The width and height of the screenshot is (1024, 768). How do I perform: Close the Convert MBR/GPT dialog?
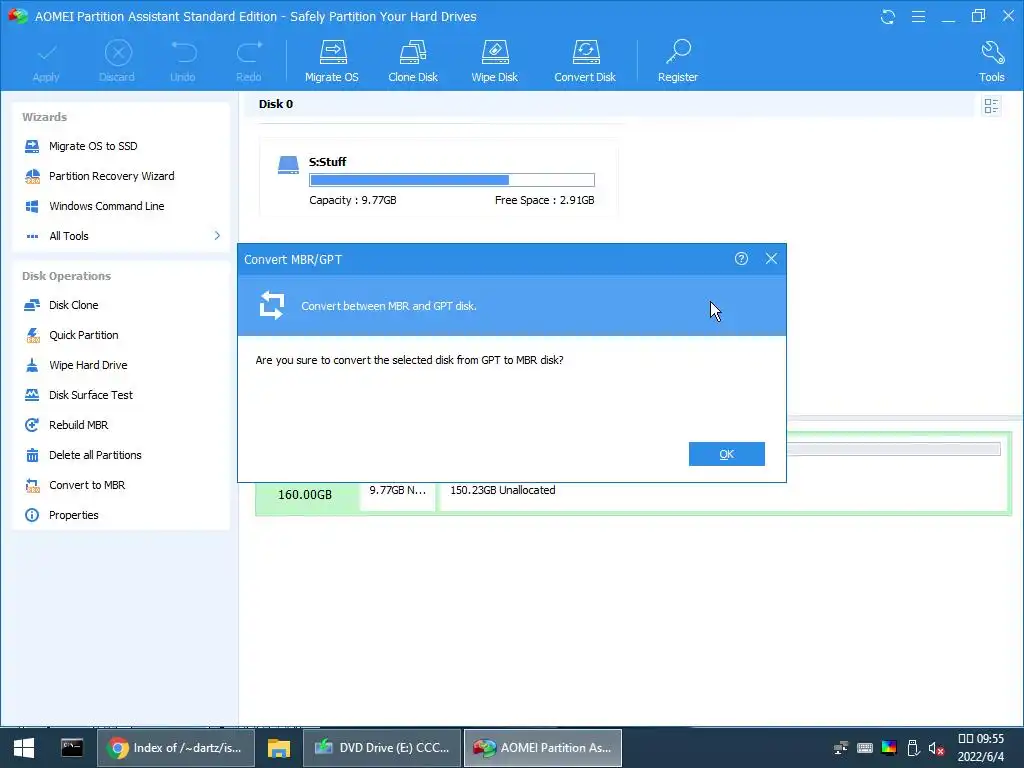click(771, 259)
